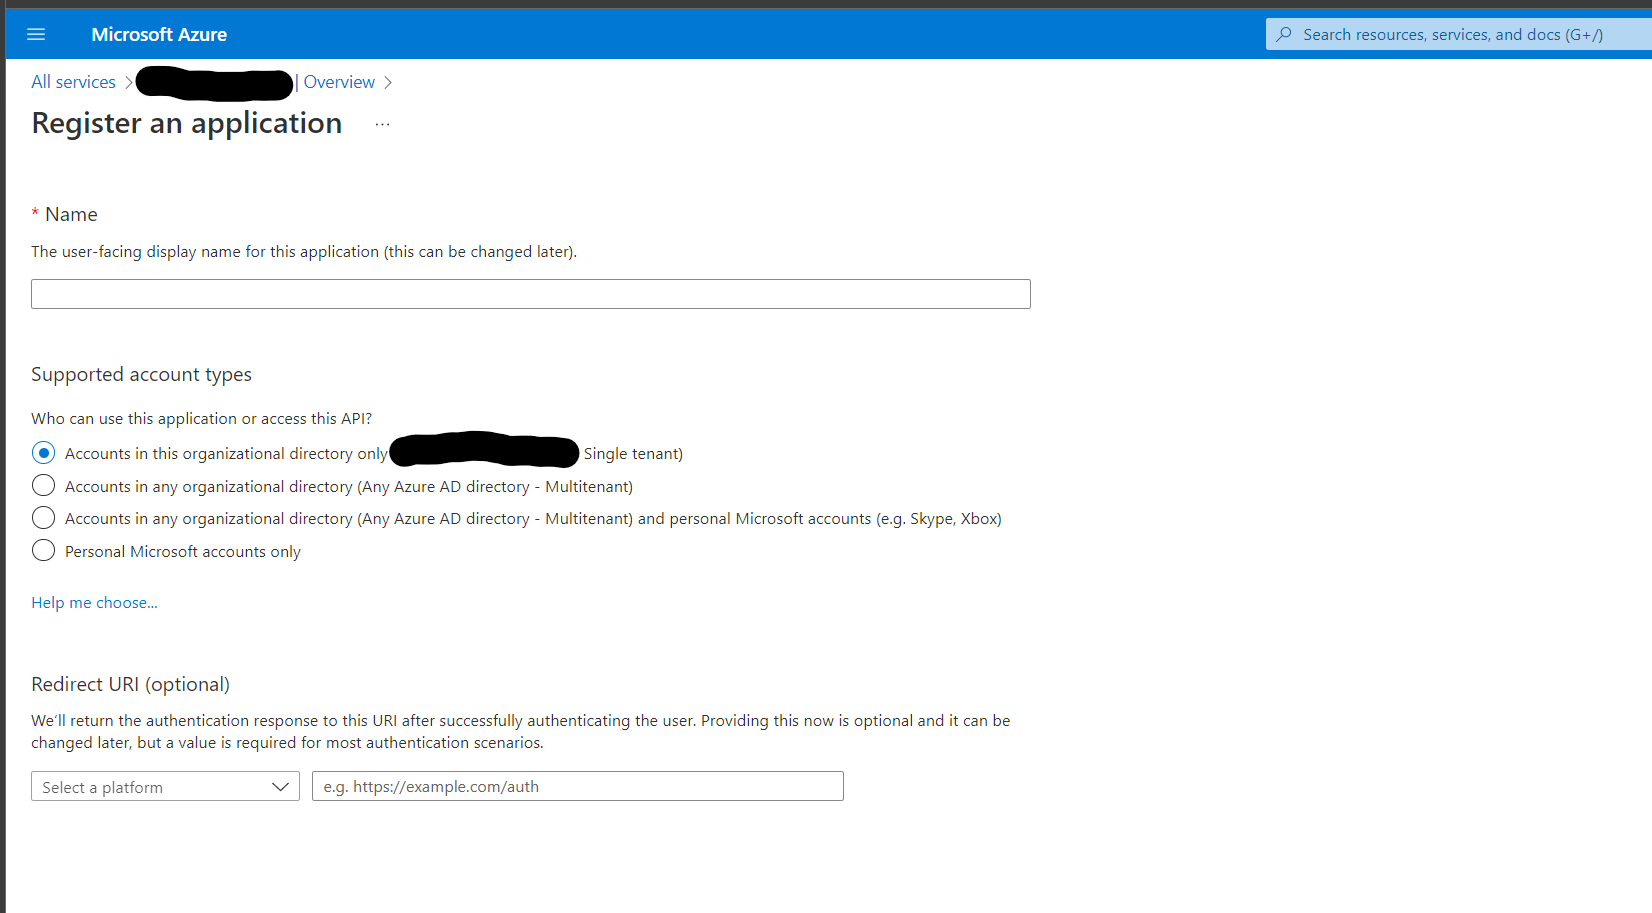Click the 'Single tenant)' label text
Viewport: 1652px width, 913px height.
633,454
